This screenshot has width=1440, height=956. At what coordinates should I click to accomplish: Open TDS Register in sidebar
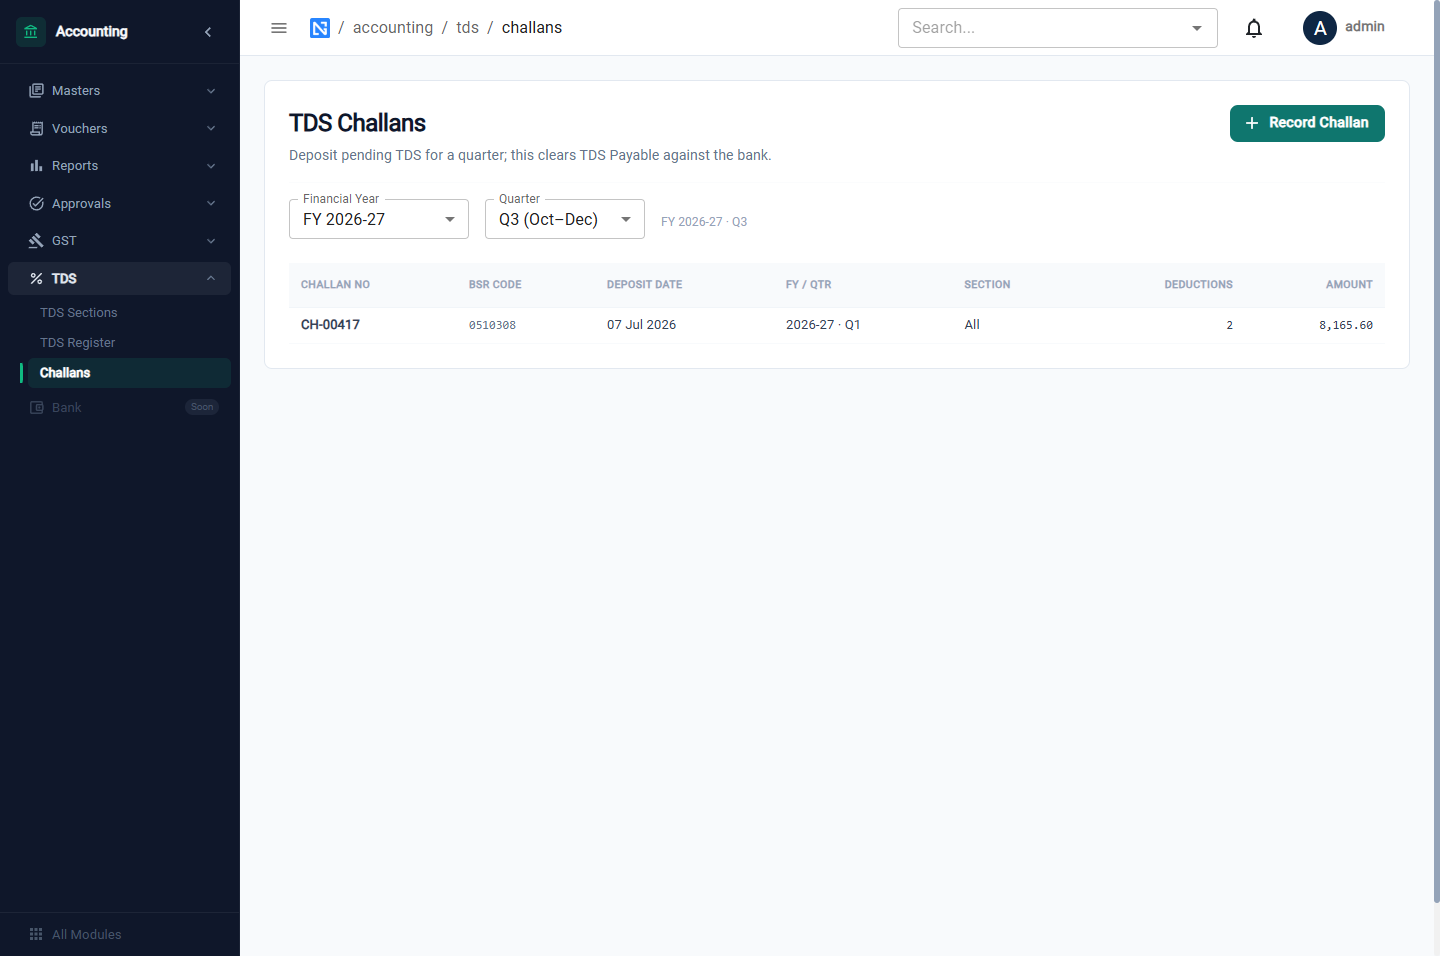coord(78,343)
